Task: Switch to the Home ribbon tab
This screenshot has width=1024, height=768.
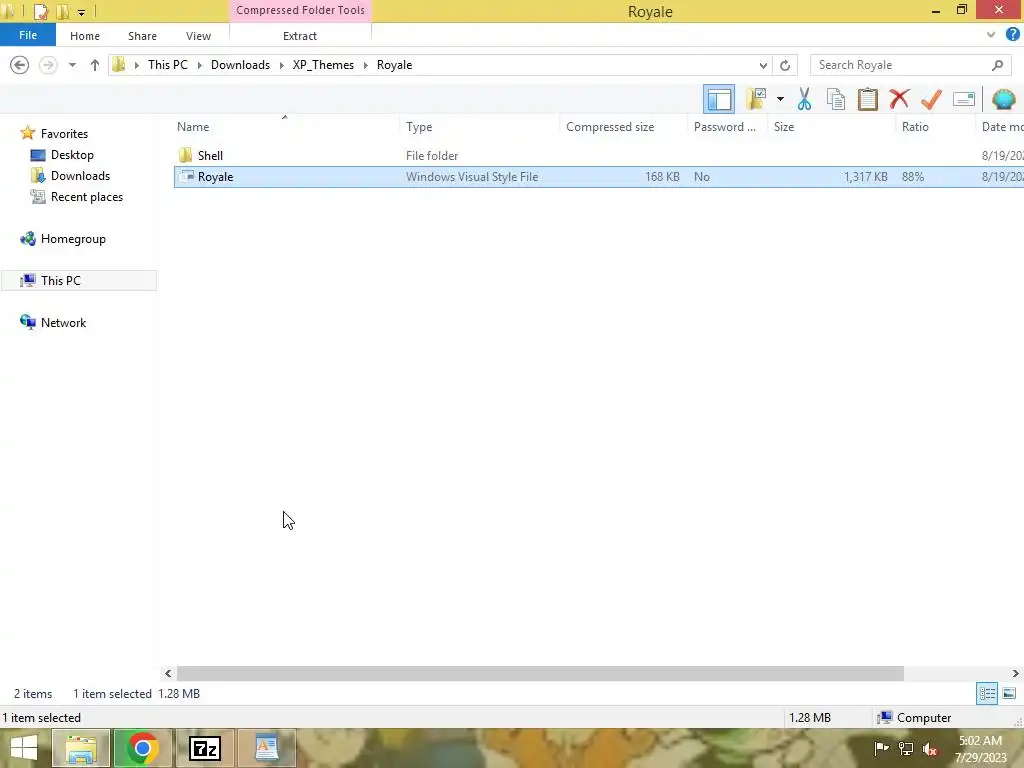Action: click(85, 36)
